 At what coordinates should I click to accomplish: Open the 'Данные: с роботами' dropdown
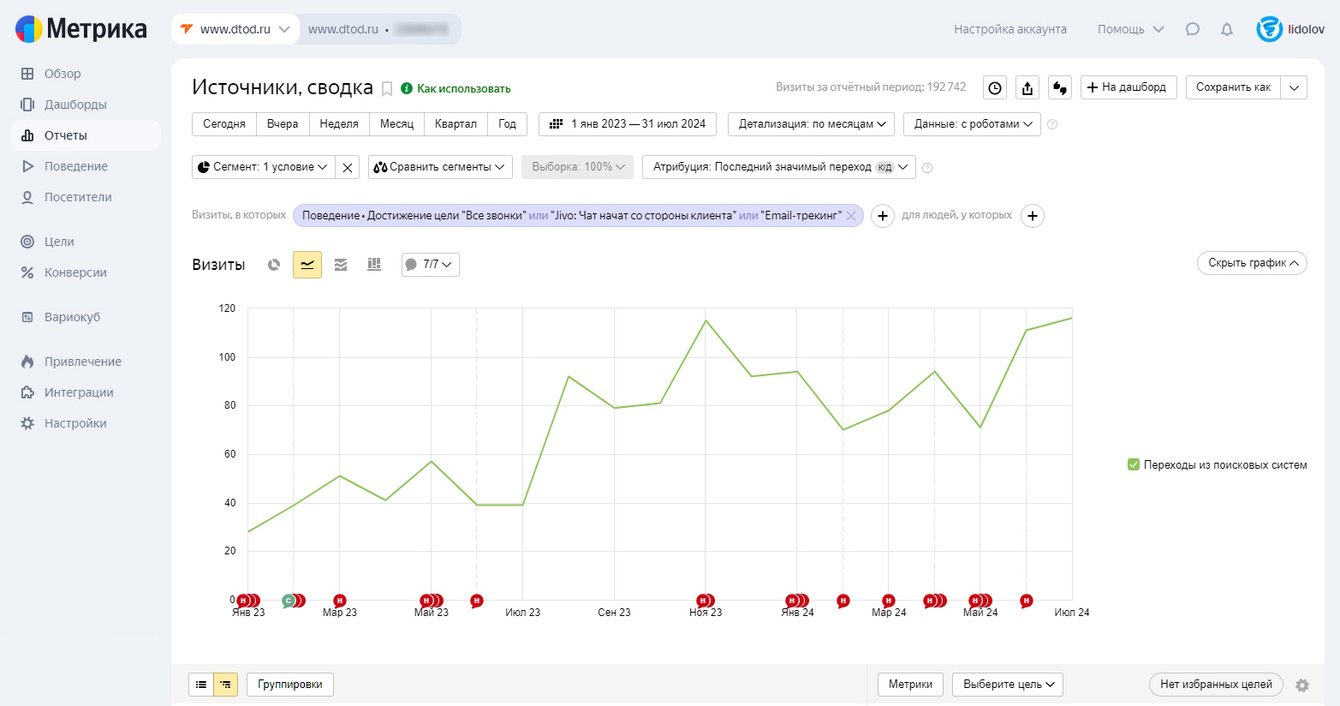pyautogui.click(x=971, y=124)
